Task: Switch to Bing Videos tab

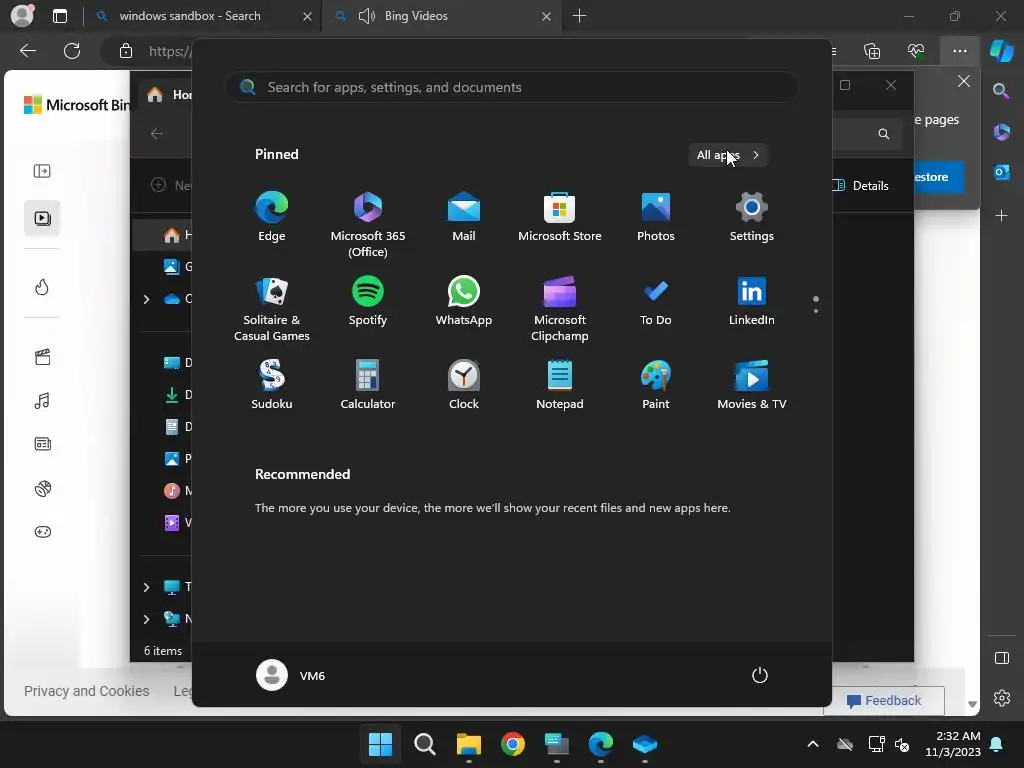Action: (443, 16)
